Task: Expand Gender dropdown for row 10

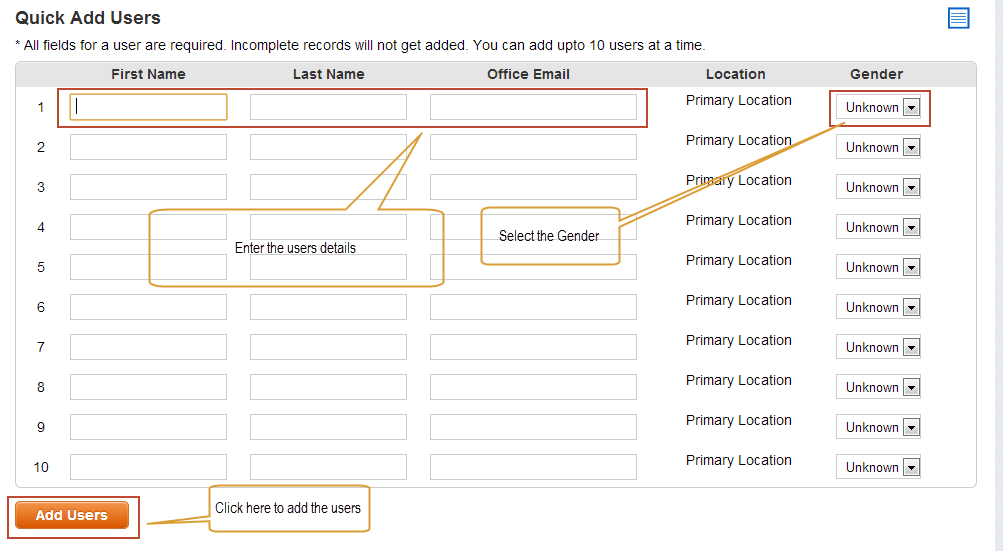Action: (878, 467)
